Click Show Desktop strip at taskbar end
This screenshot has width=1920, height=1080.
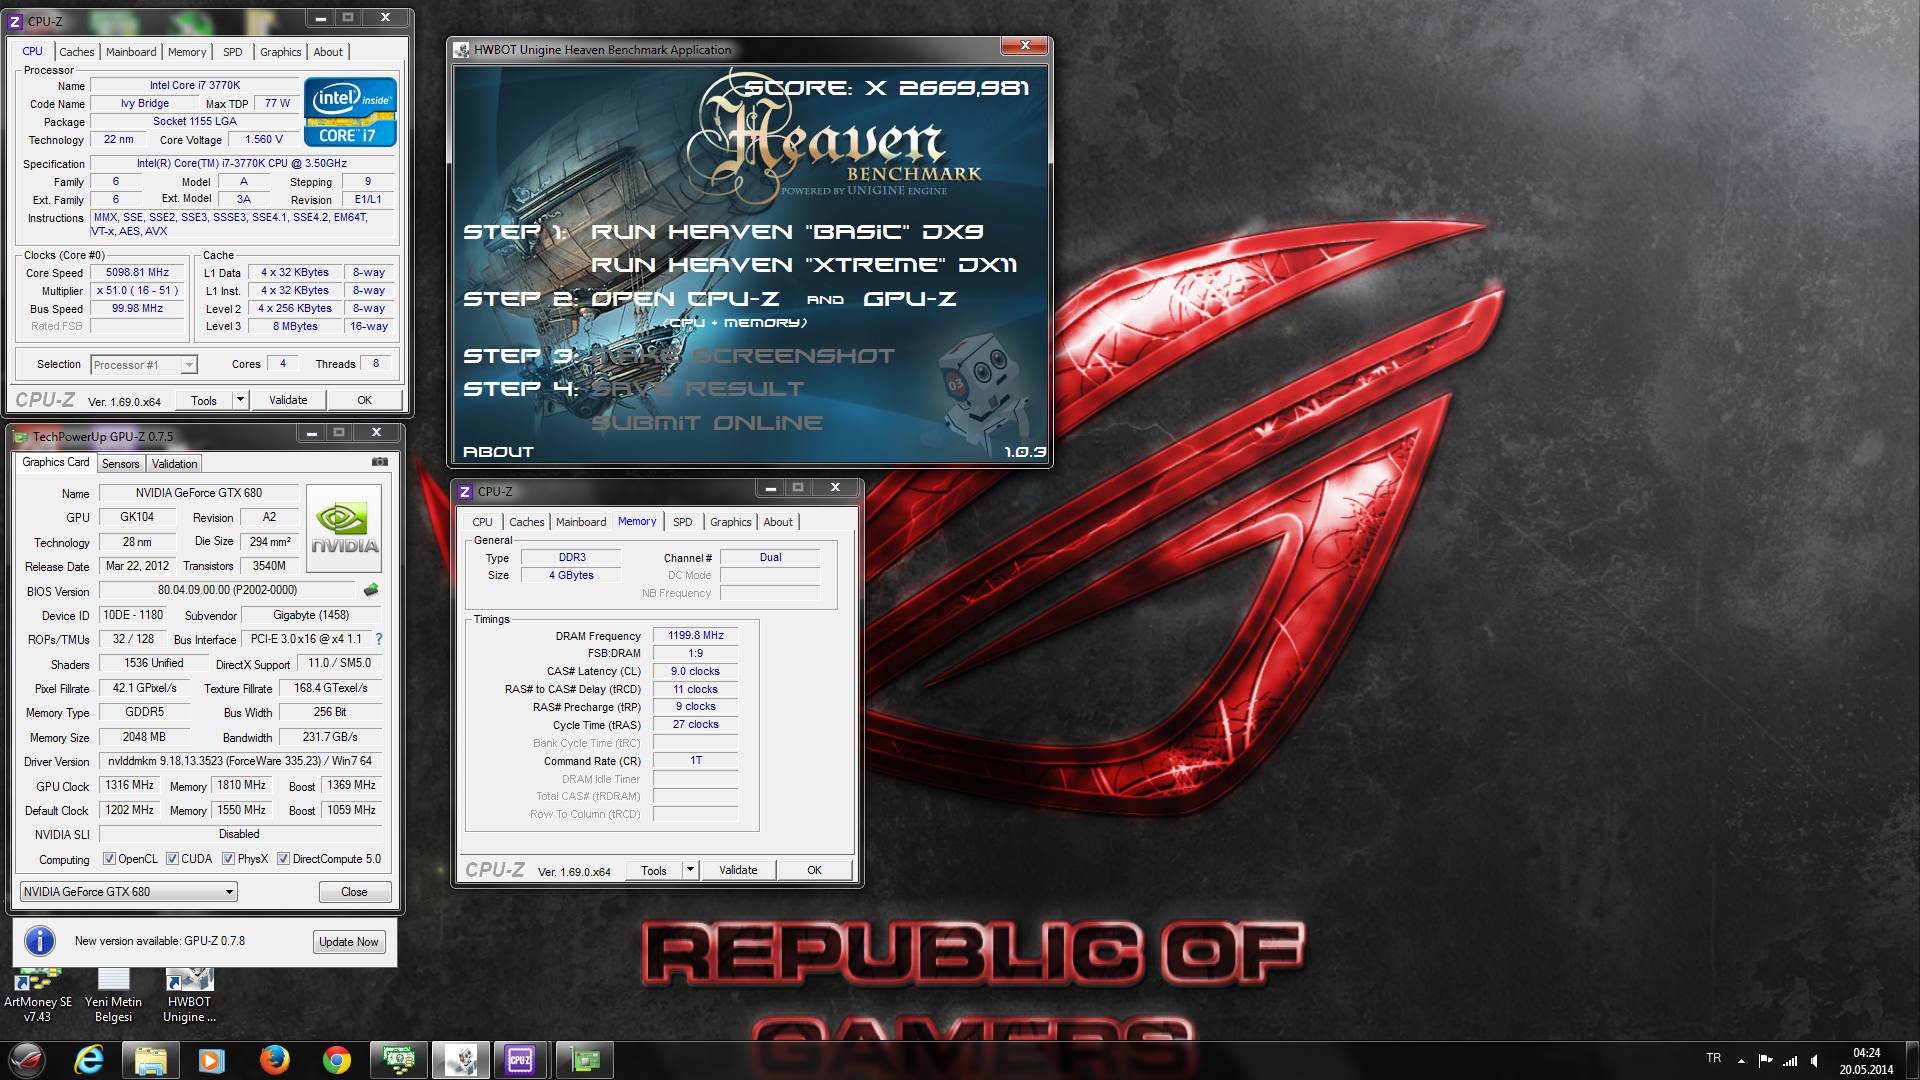tap(1912, 1060)
